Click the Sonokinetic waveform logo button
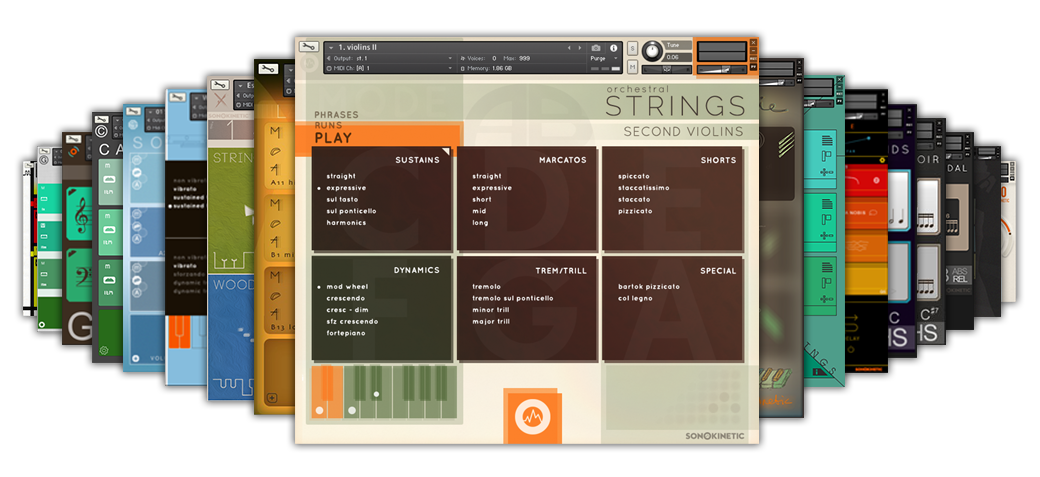 pyautogui.click(x=533, y=417)
